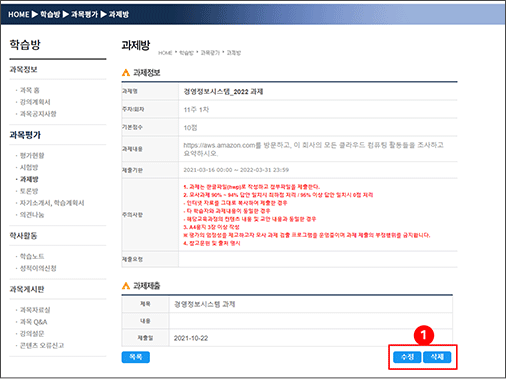
Task: Click HOME in small breadcrumb under 과제방 title
Action: (165, 53)
